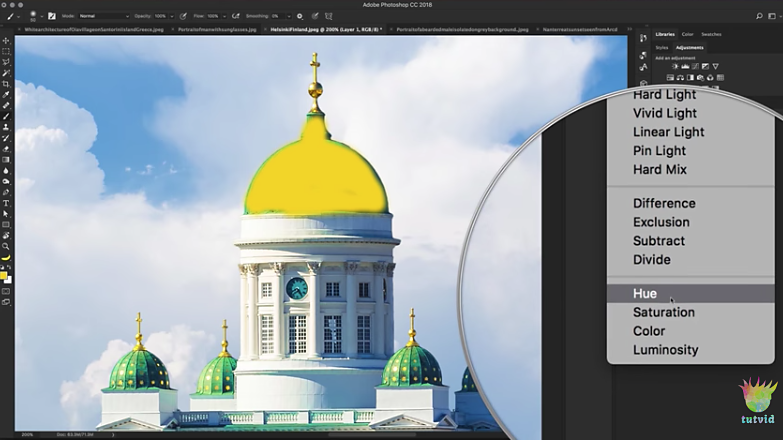Add a Brightness/Contrast adjustment
Image resolution: width=783 pixels, height=440 pixels.
click(x=675, y=66)
